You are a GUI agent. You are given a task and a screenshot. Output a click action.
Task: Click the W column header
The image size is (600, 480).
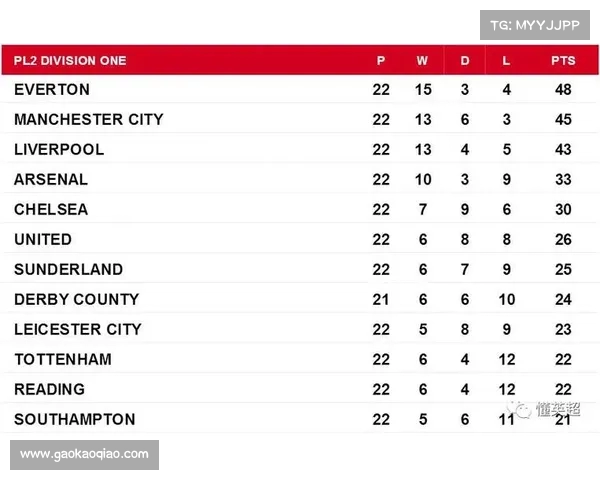(x=422, y=60)
